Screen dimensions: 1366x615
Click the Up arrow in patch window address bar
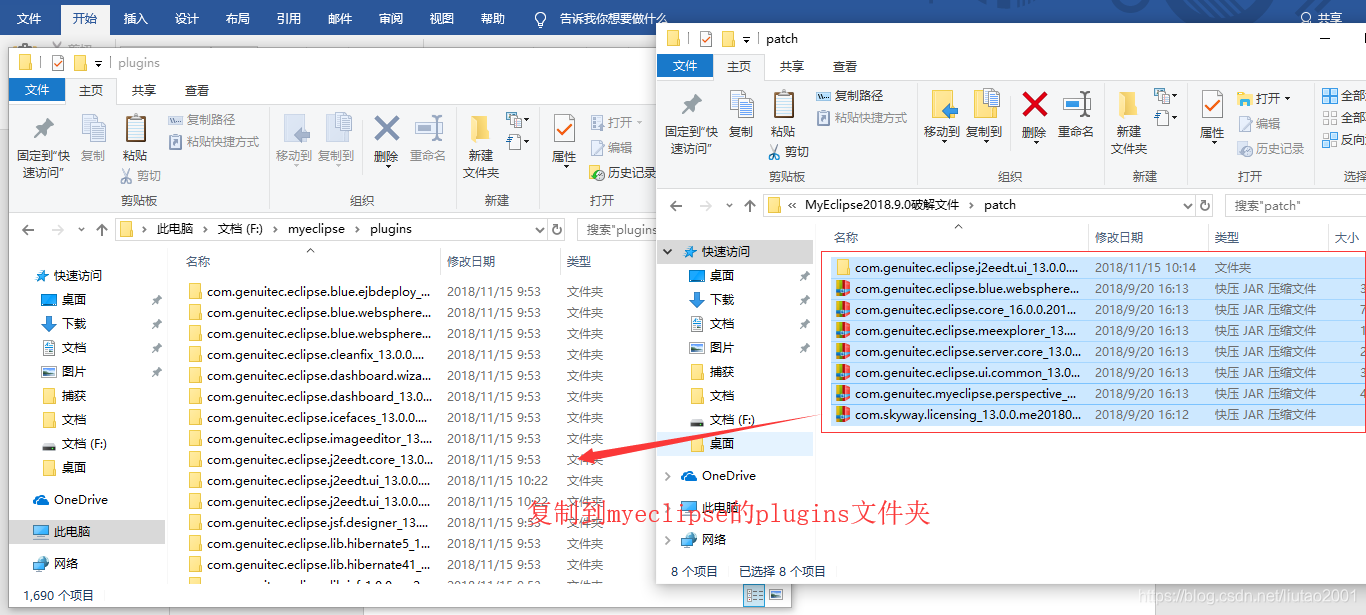pos(750,205)
